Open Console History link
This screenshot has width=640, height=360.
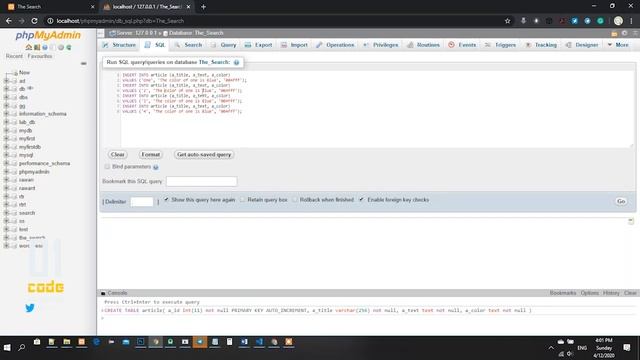611,293
